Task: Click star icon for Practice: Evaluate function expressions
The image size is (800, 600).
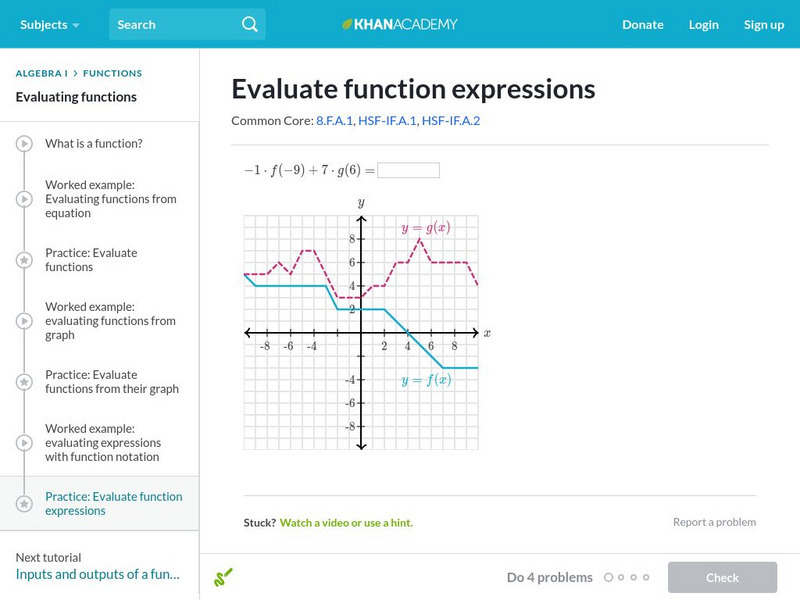Action: point(24,504)
